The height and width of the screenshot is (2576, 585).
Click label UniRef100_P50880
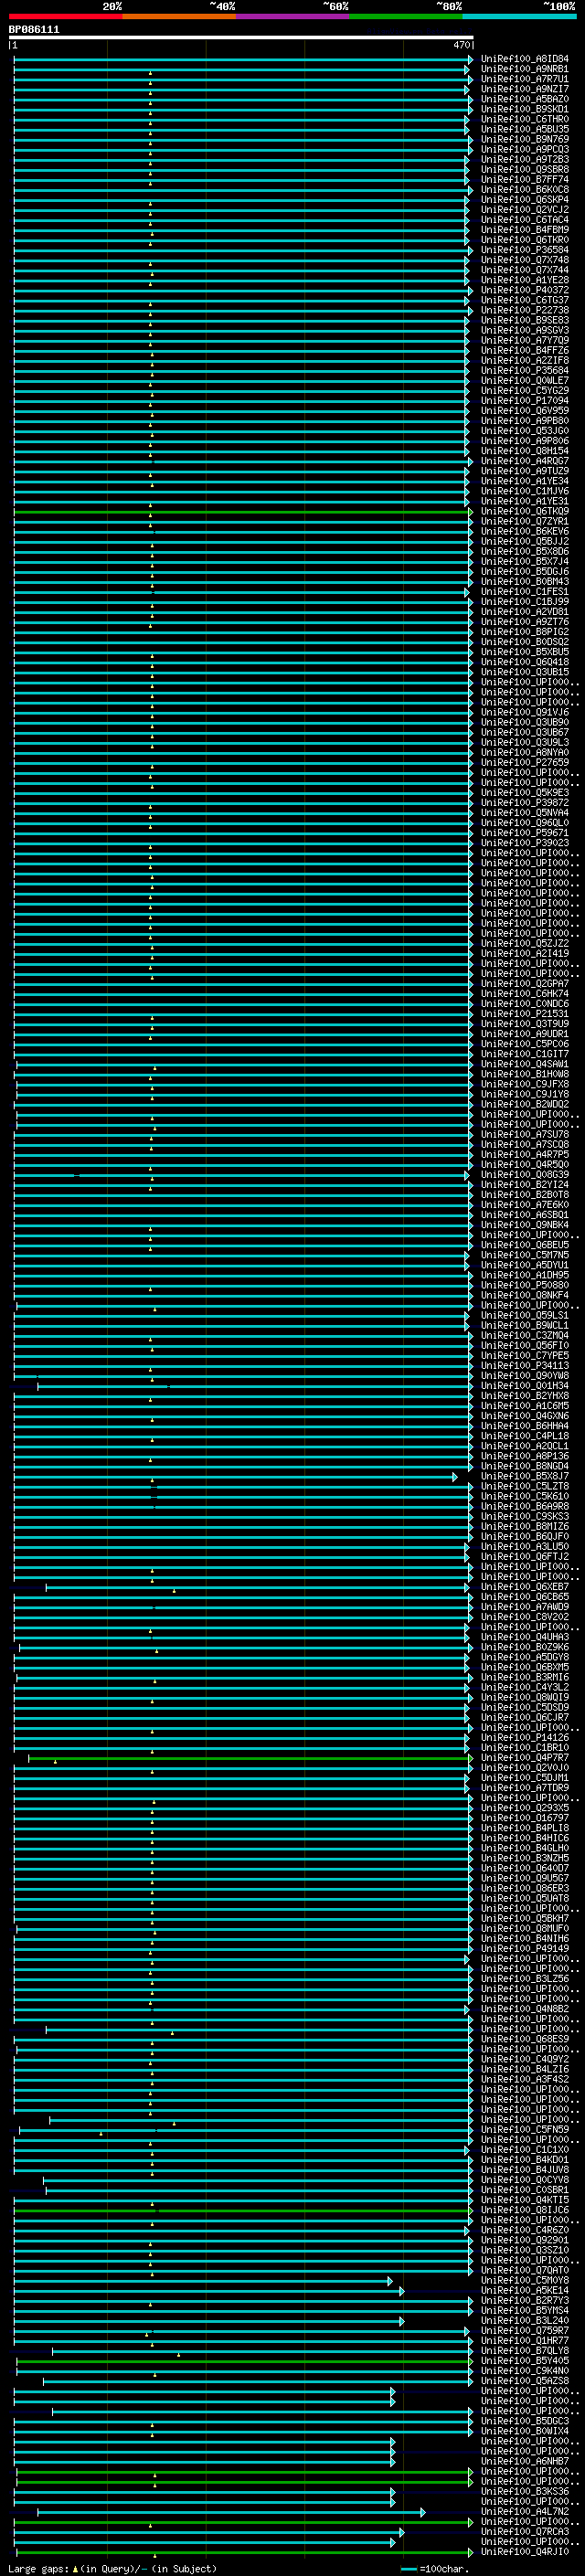pyautogui.click(x=525, y=1285)
